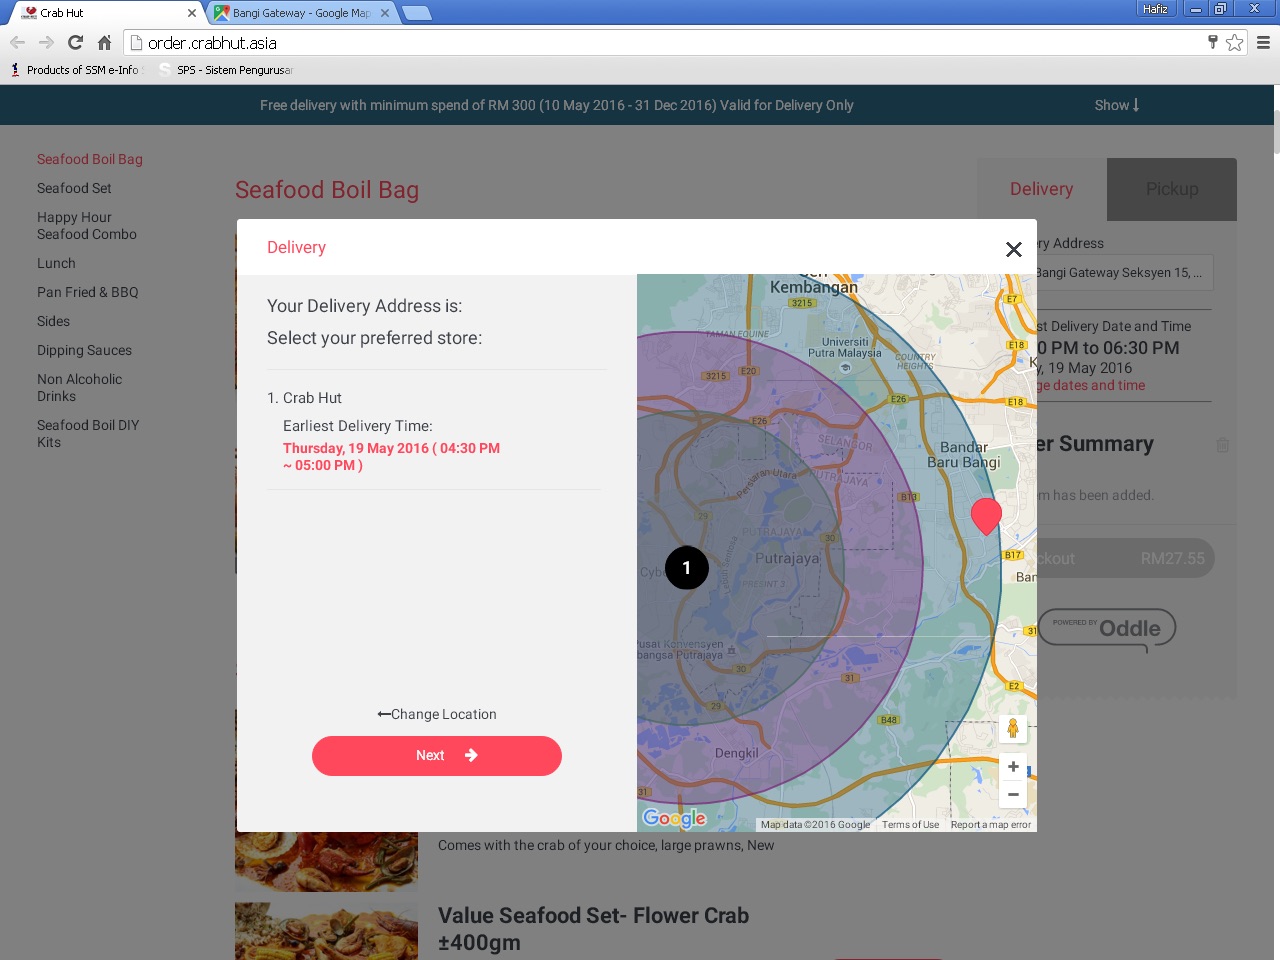
Task: Open Terms of Use map link
Action: (x=910, y=825)
